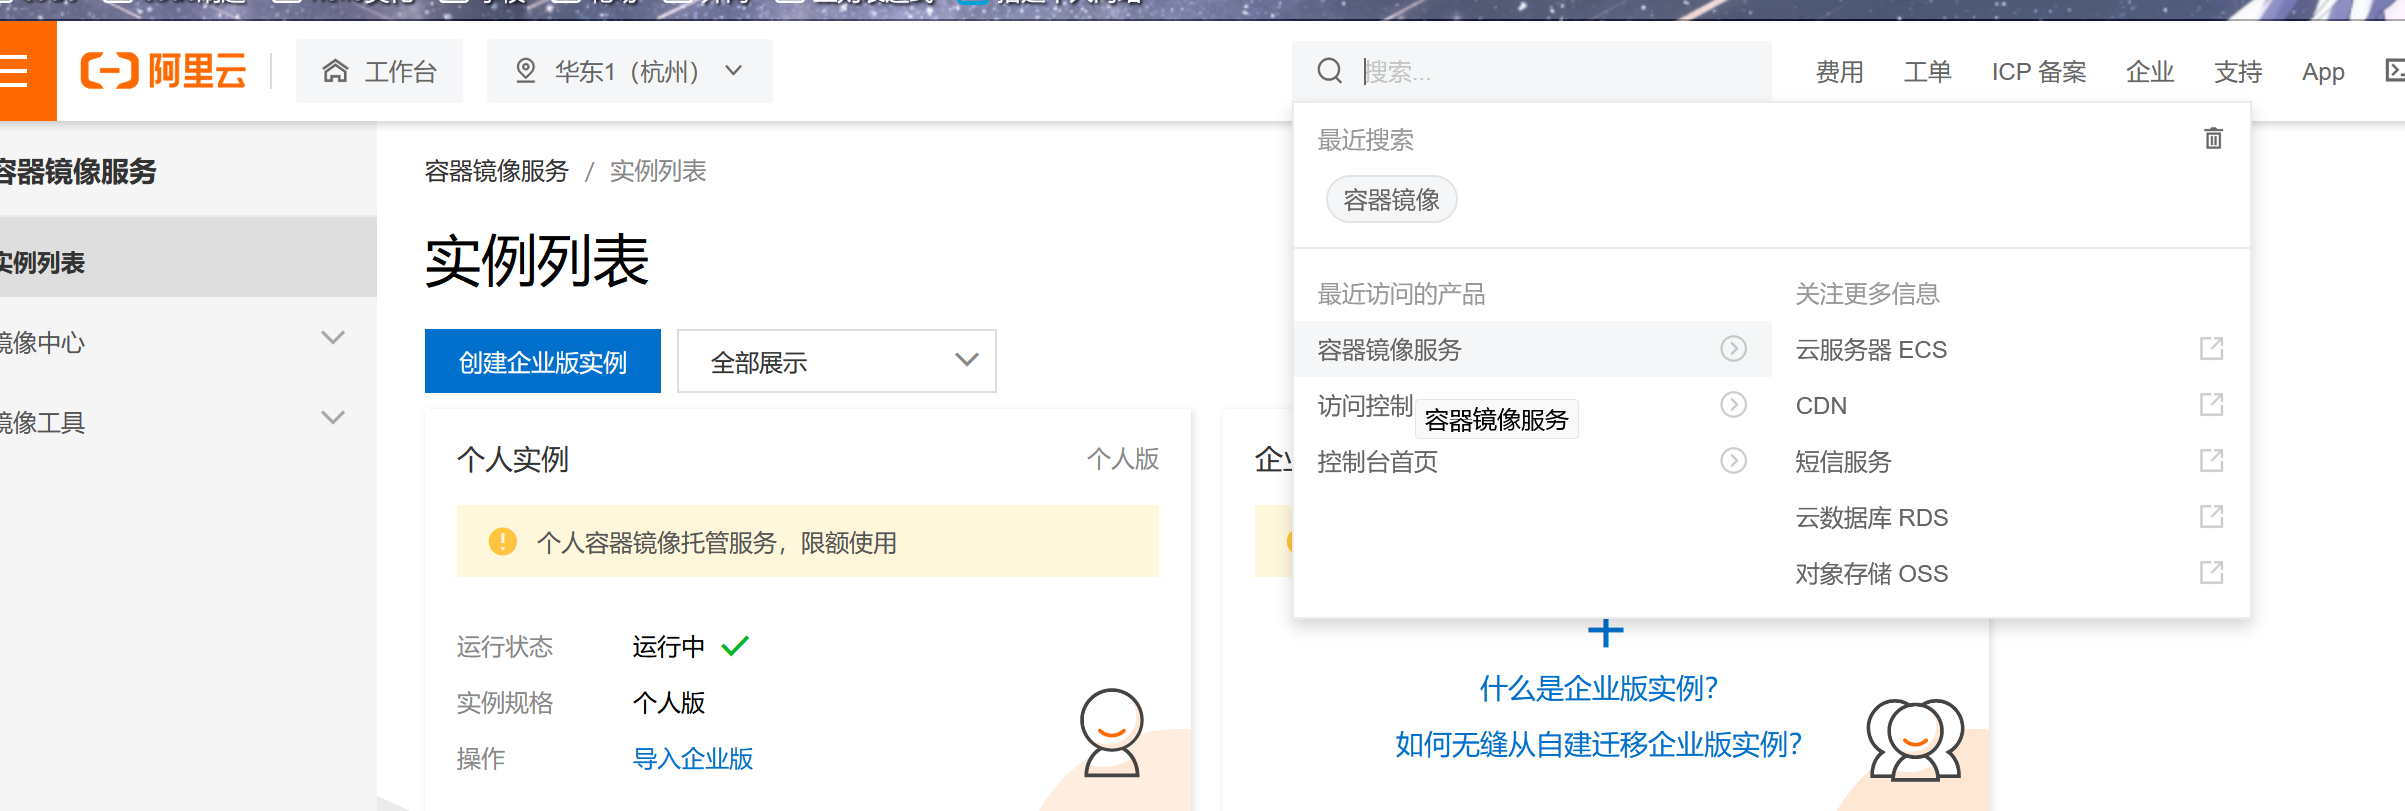Open the 工作台 button
The image size is (2405, 811).
379,71
